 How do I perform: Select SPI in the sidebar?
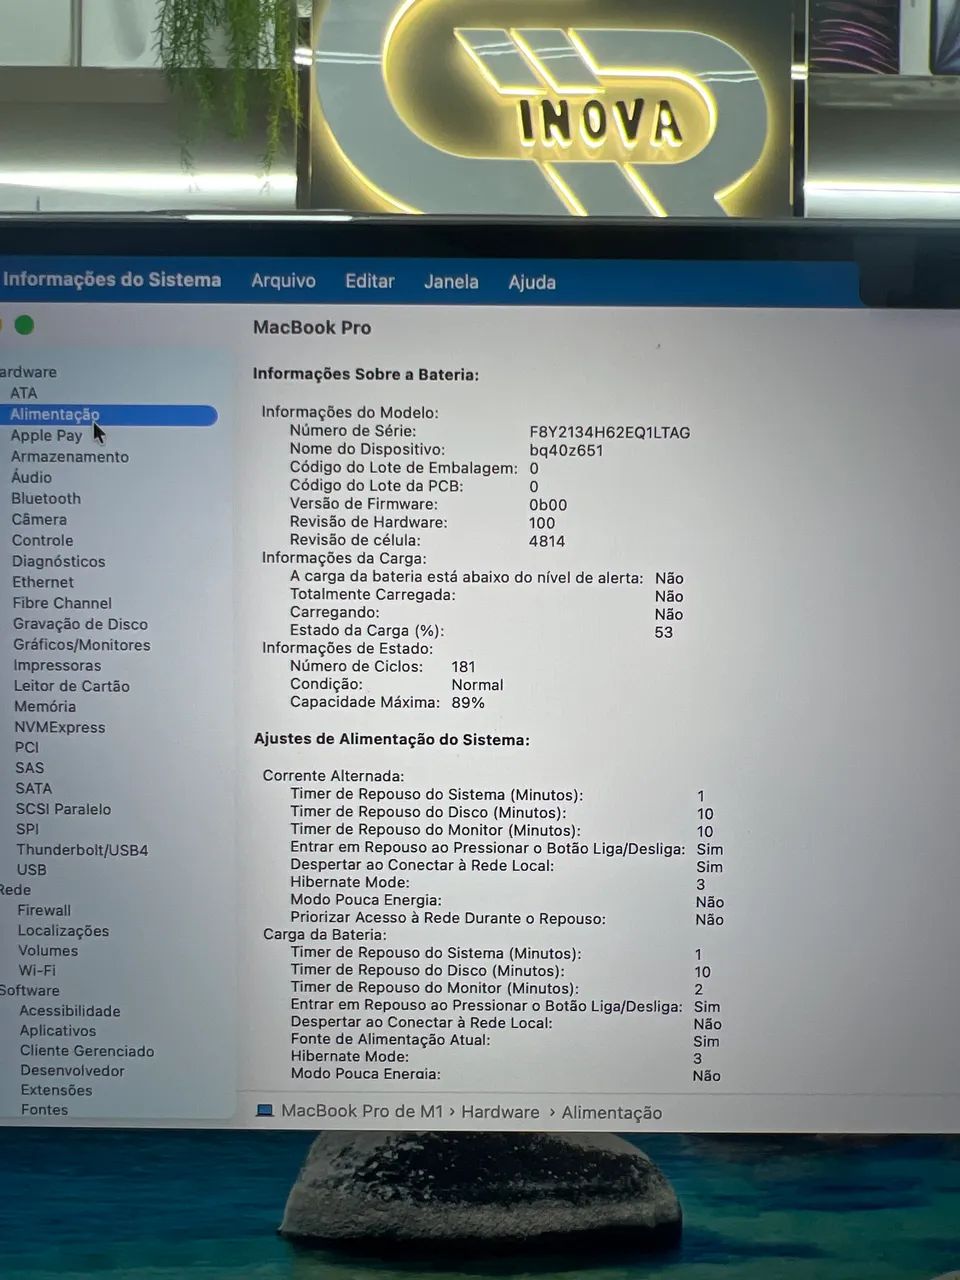pos(28,829)
